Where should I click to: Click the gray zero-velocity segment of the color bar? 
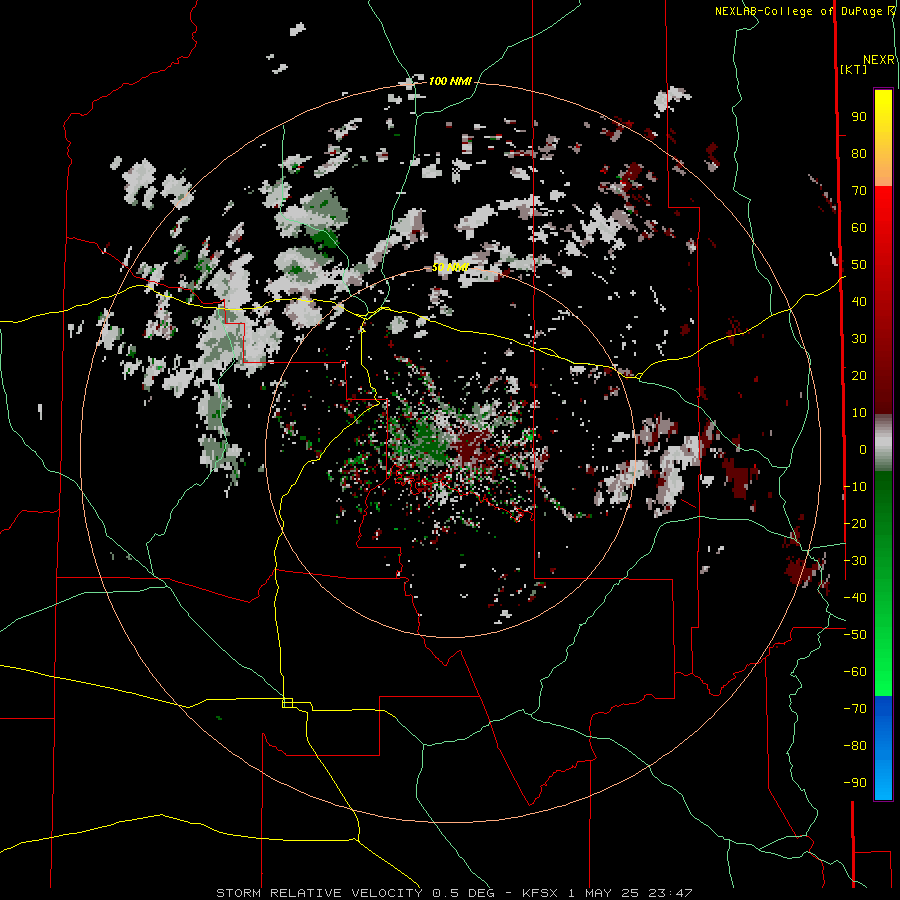[883, 443]
